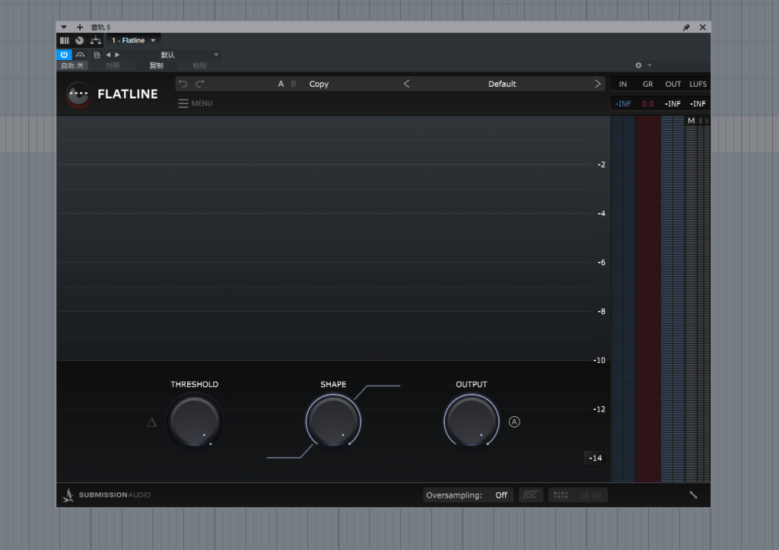Viewport: 779px width, 550px height.
Task: Click the undo arrow icon
Action: pos(183,84)
